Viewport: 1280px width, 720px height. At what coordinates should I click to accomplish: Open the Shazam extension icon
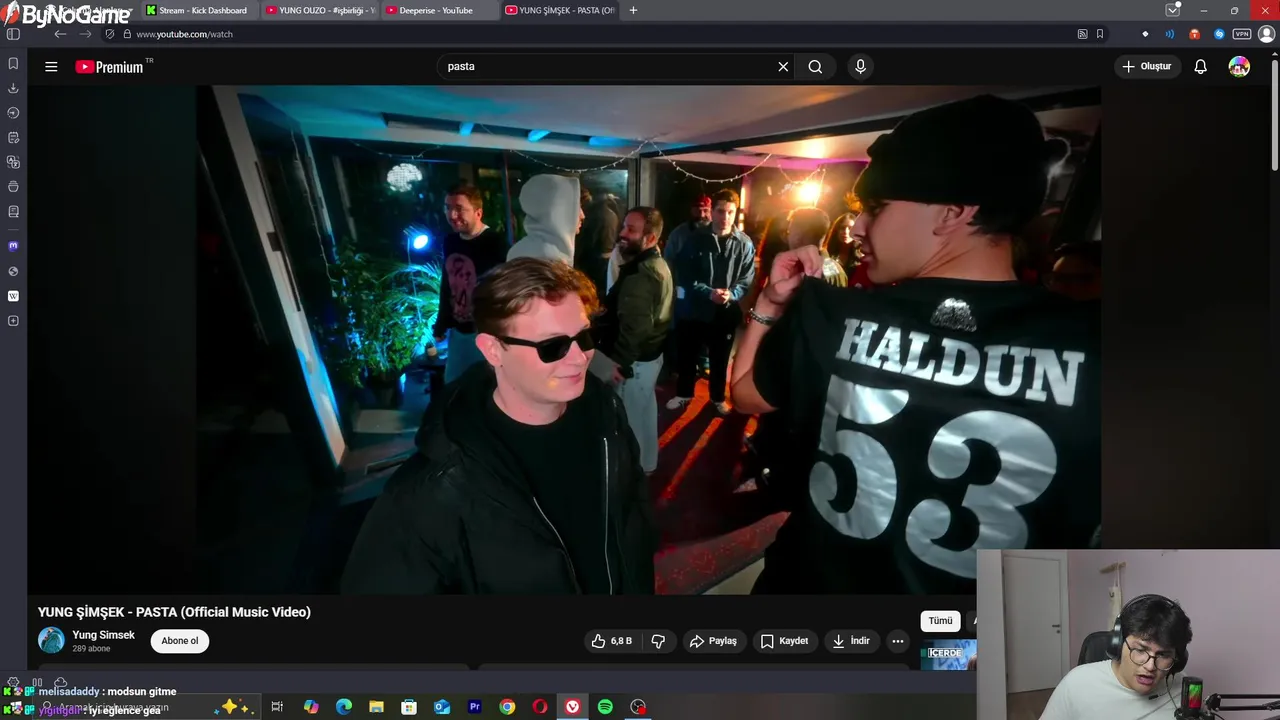pos(1219,34)
